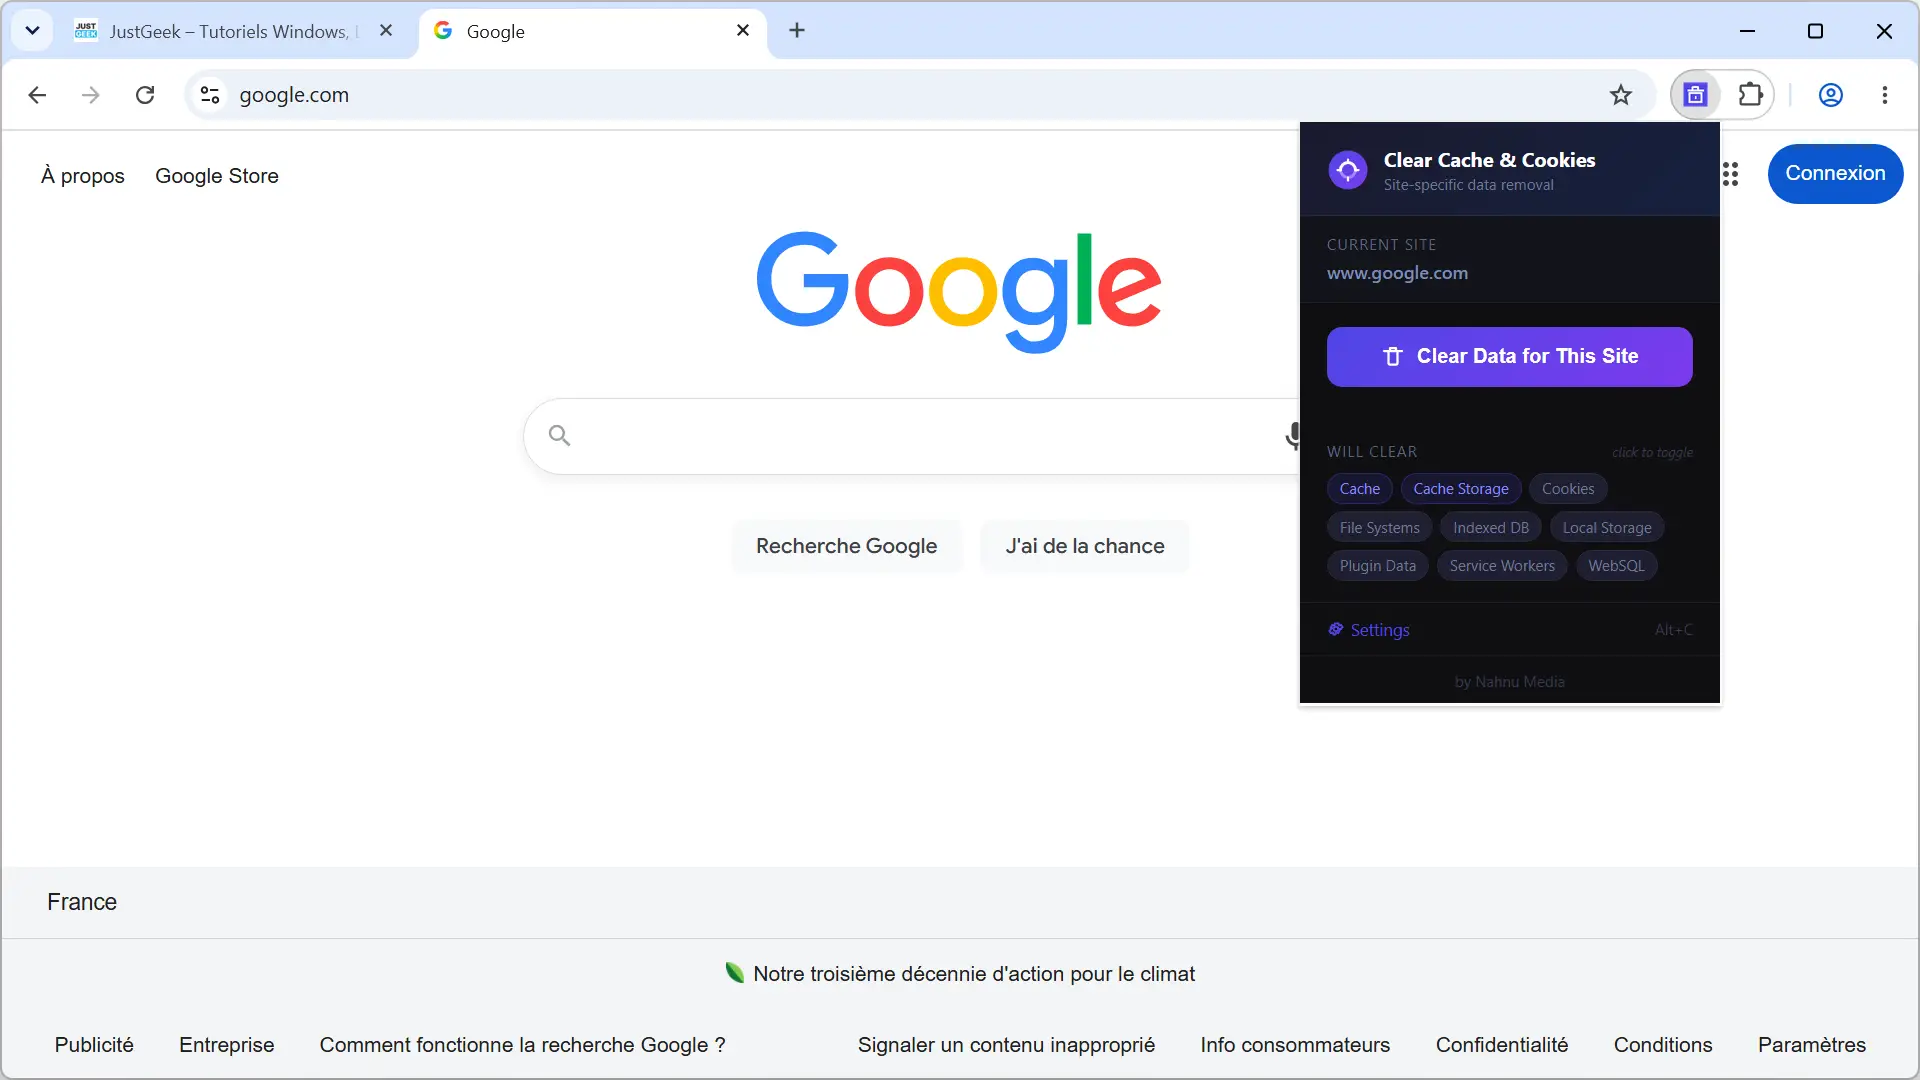Enable the Cookies chip
This screenshot has height=1080, width=1920.
1568,489
